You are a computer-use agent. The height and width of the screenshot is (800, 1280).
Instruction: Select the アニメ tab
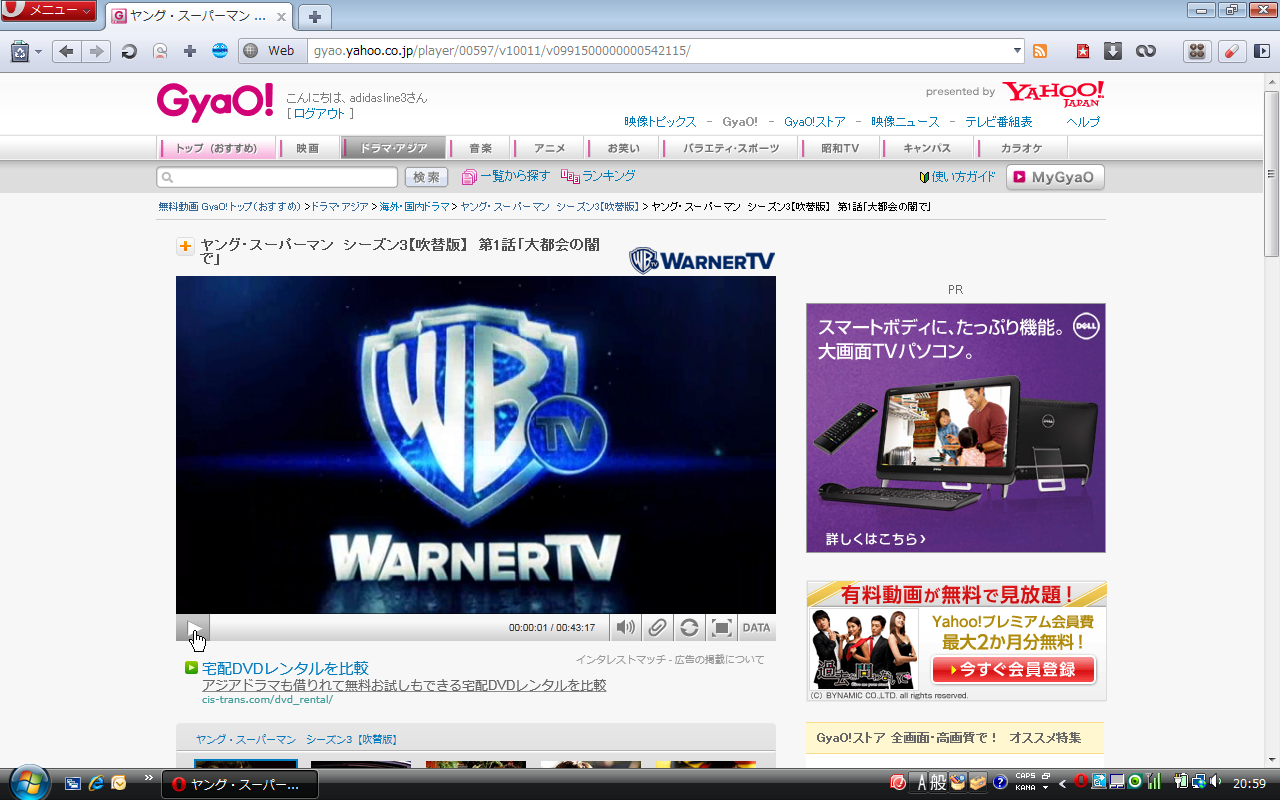pyautogui.click(x=549, y=148)
